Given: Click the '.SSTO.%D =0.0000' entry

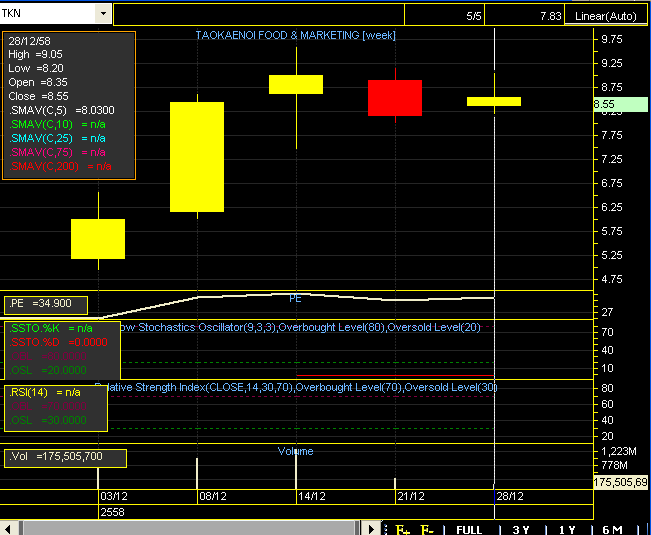Looking at the screenshot, I should click(x=58, y=342).
